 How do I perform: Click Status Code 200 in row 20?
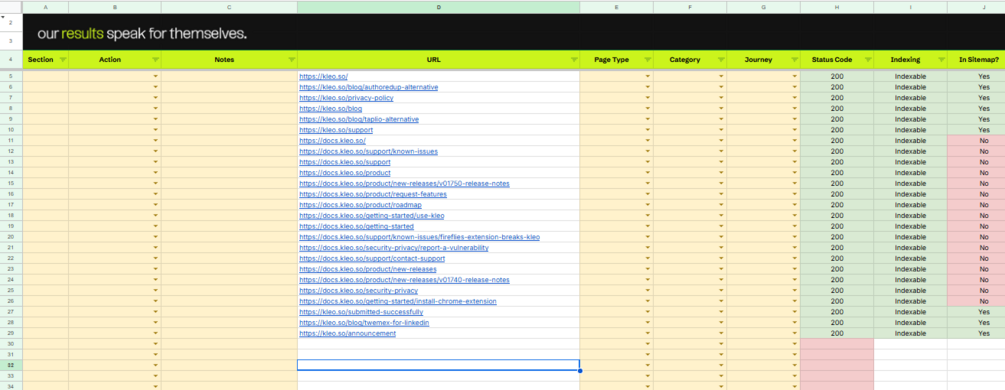(837, 237)
